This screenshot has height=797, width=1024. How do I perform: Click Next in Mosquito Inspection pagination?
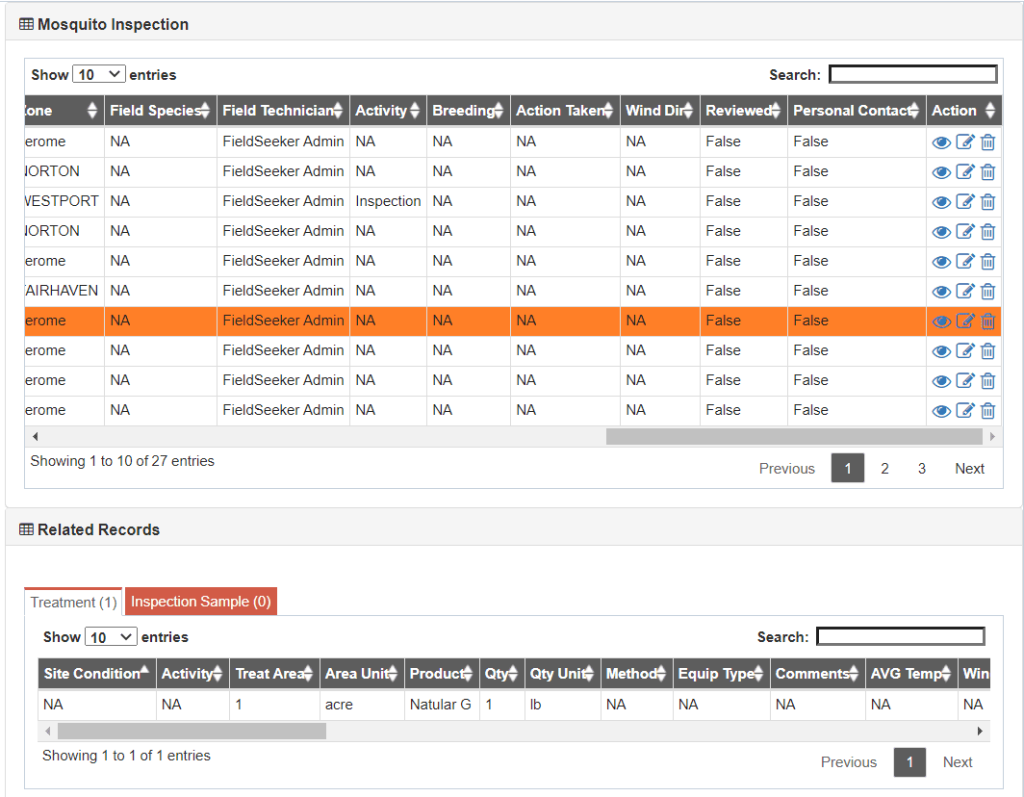tap(969, 468)
